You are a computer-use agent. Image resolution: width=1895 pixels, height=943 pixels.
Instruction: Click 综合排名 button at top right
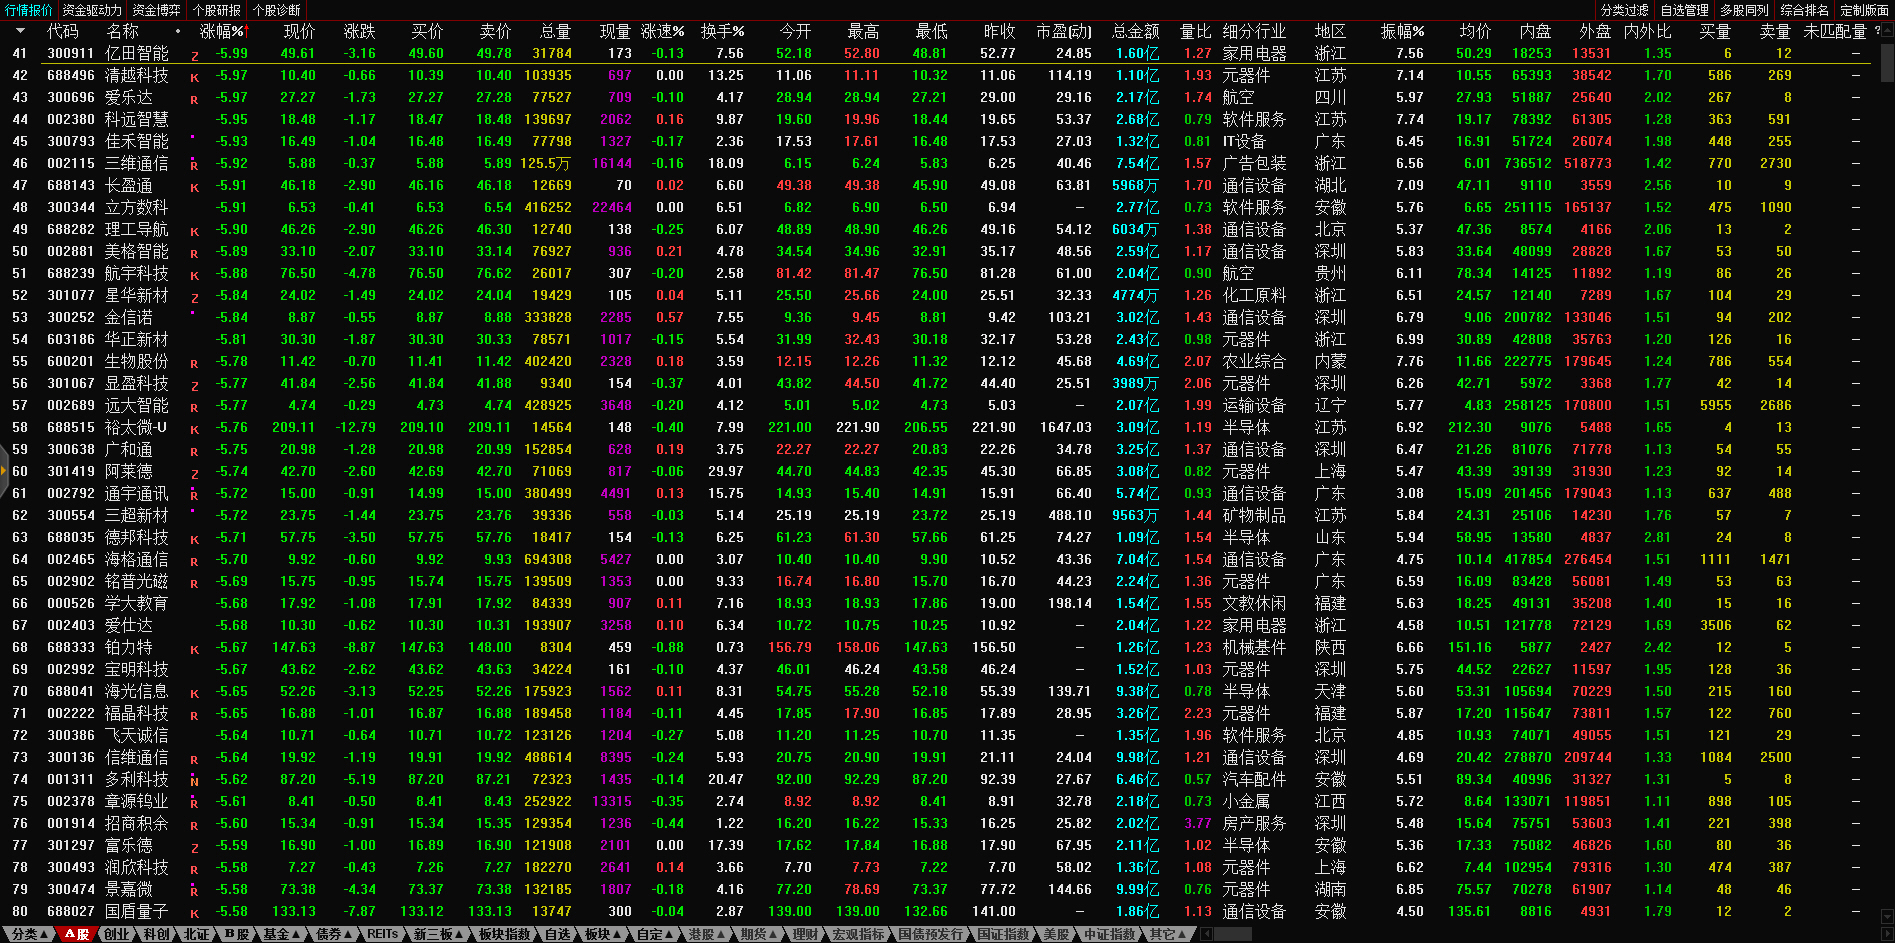(x=1804, y=10)
